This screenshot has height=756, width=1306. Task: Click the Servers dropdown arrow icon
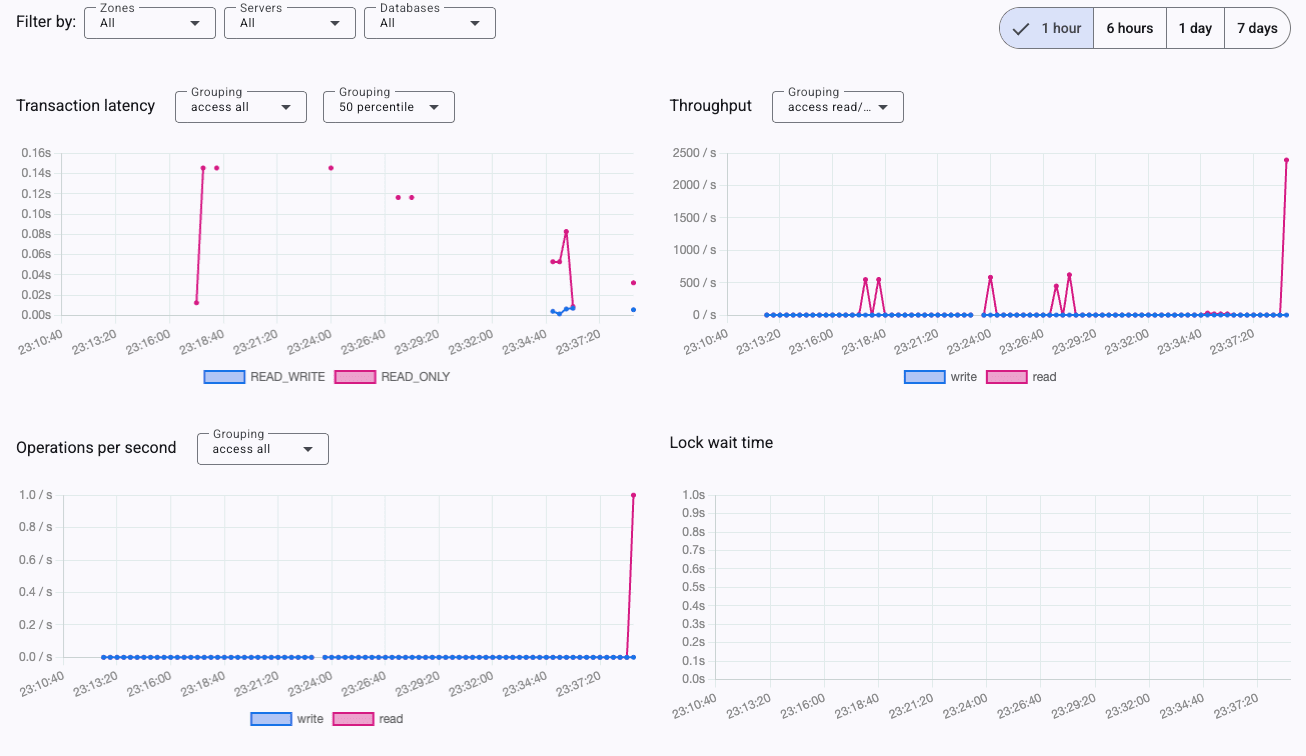(335, 23)
